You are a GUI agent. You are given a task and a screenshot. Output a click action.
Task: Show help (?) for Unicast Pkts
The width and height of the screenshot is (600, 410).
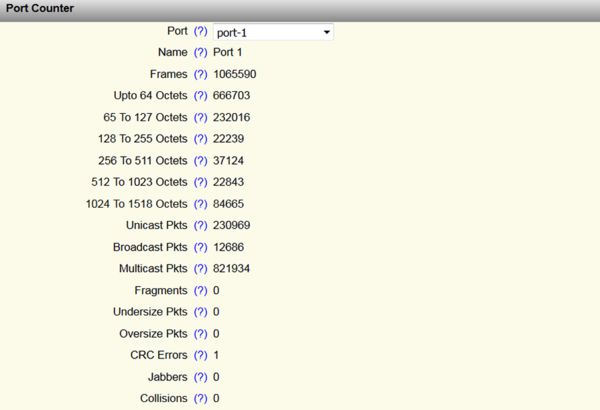[x=200, y=225]
